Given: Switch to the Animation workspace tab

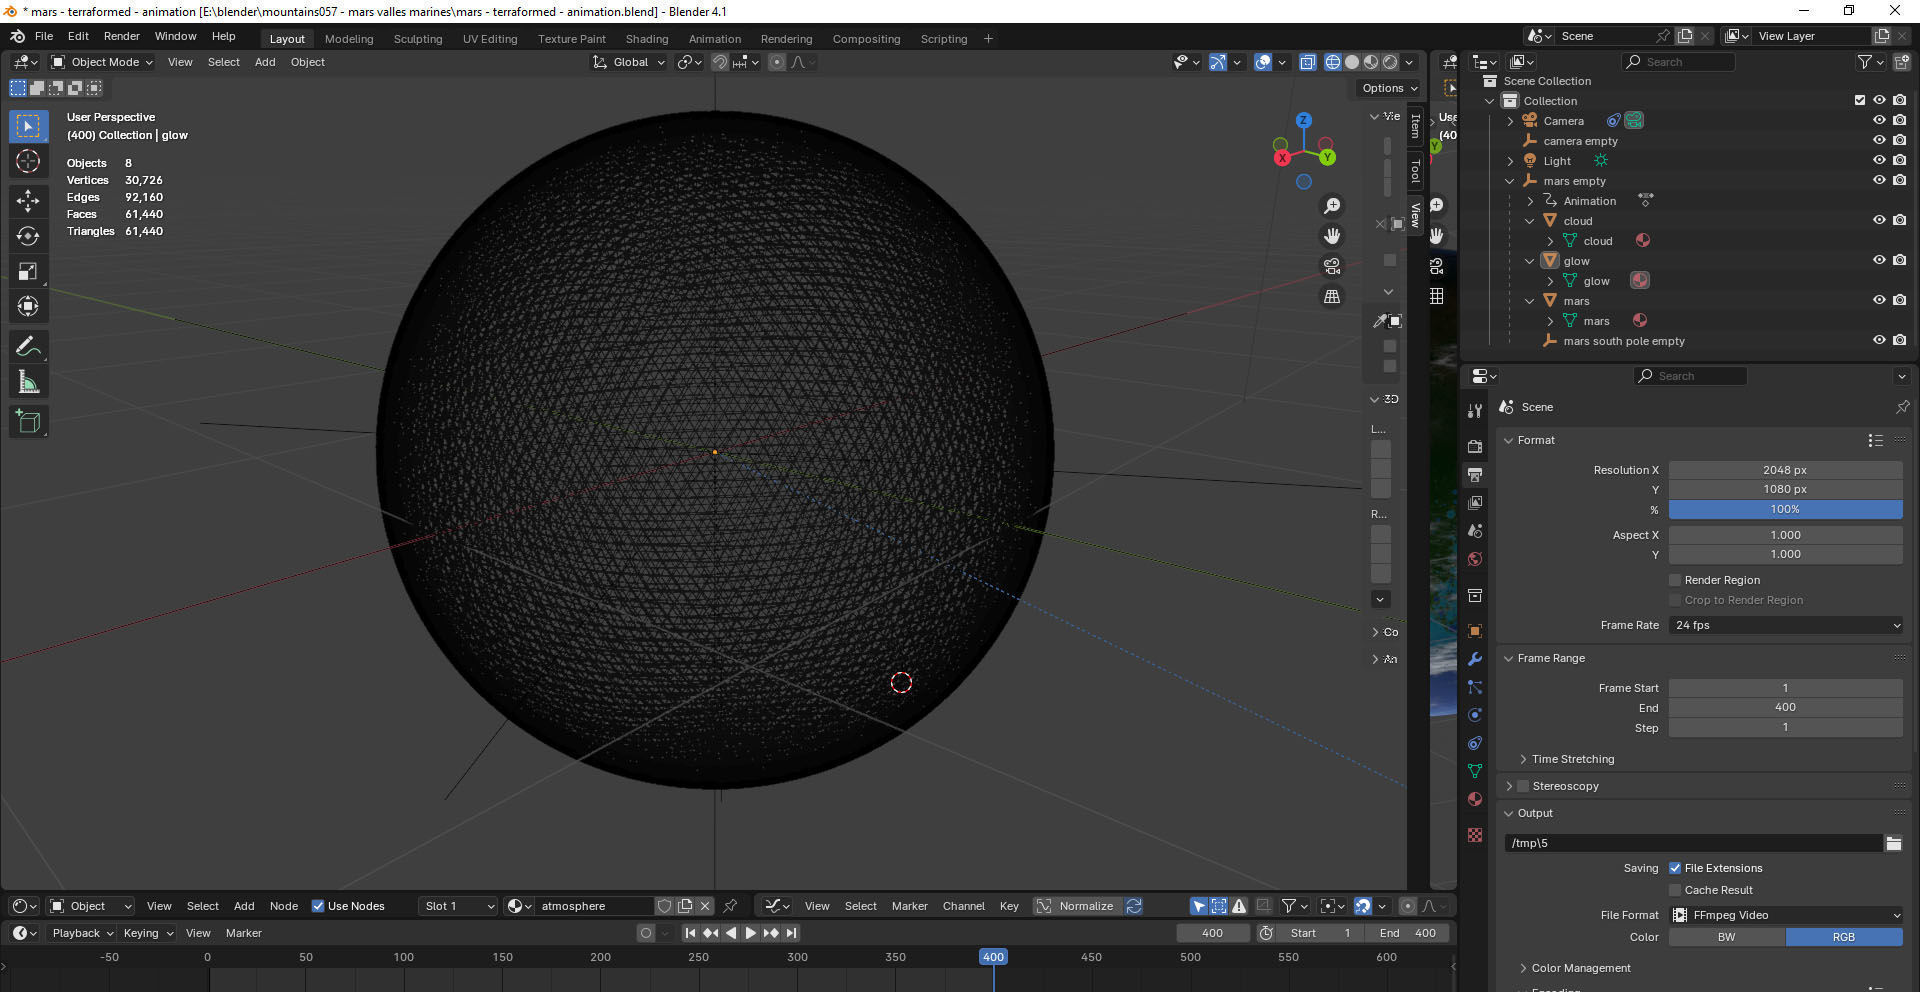Looking at the screenshot, I should click(715, 39).
